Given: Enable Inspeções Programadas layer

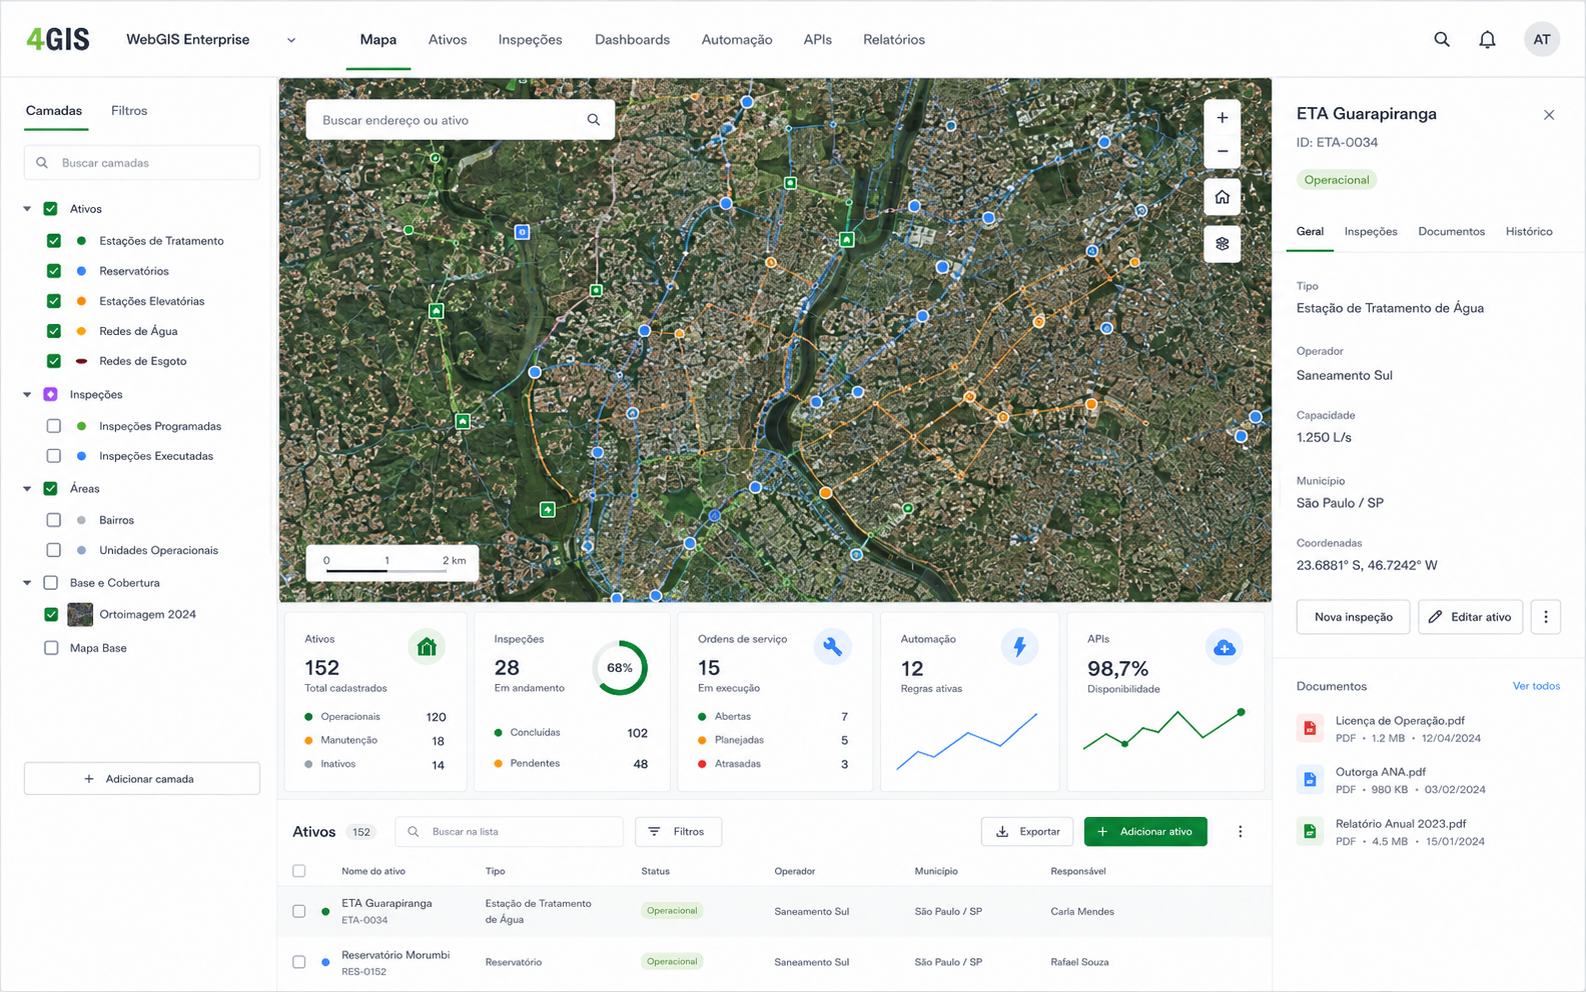Looking at the screenshot, I should (54, 426).
